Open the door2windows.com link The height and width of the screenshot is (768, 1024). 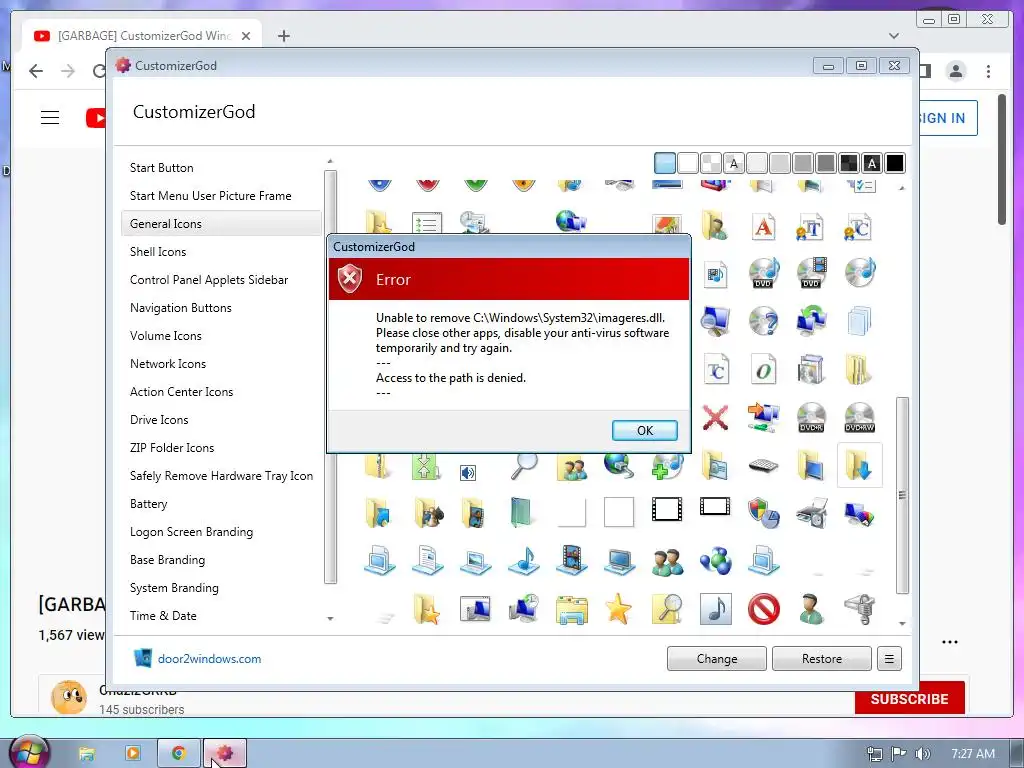[209, 659]
